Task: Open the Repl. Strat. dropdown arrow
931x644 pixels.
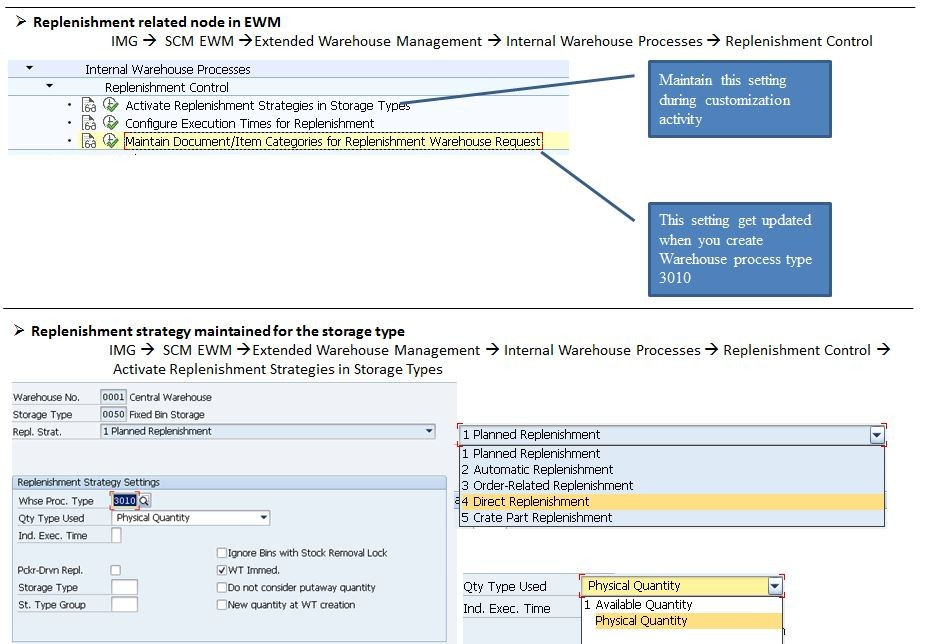Action: (428, 430)
